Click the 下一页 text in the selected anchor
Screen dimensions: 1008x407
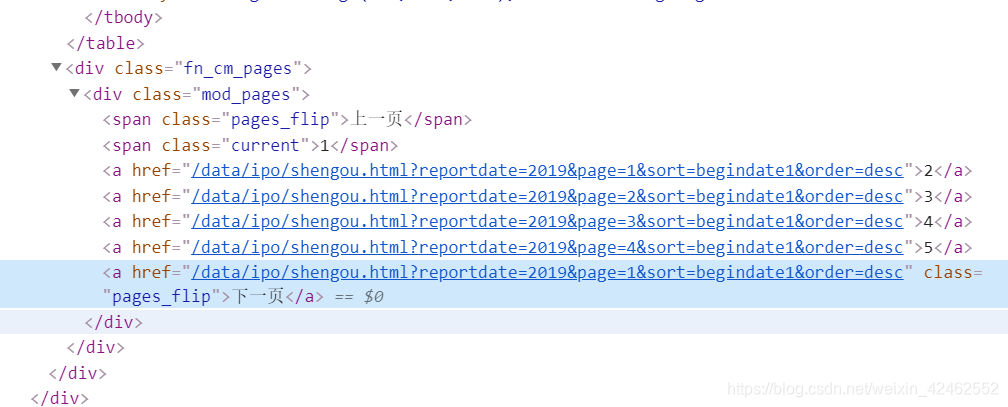point(257,296)
